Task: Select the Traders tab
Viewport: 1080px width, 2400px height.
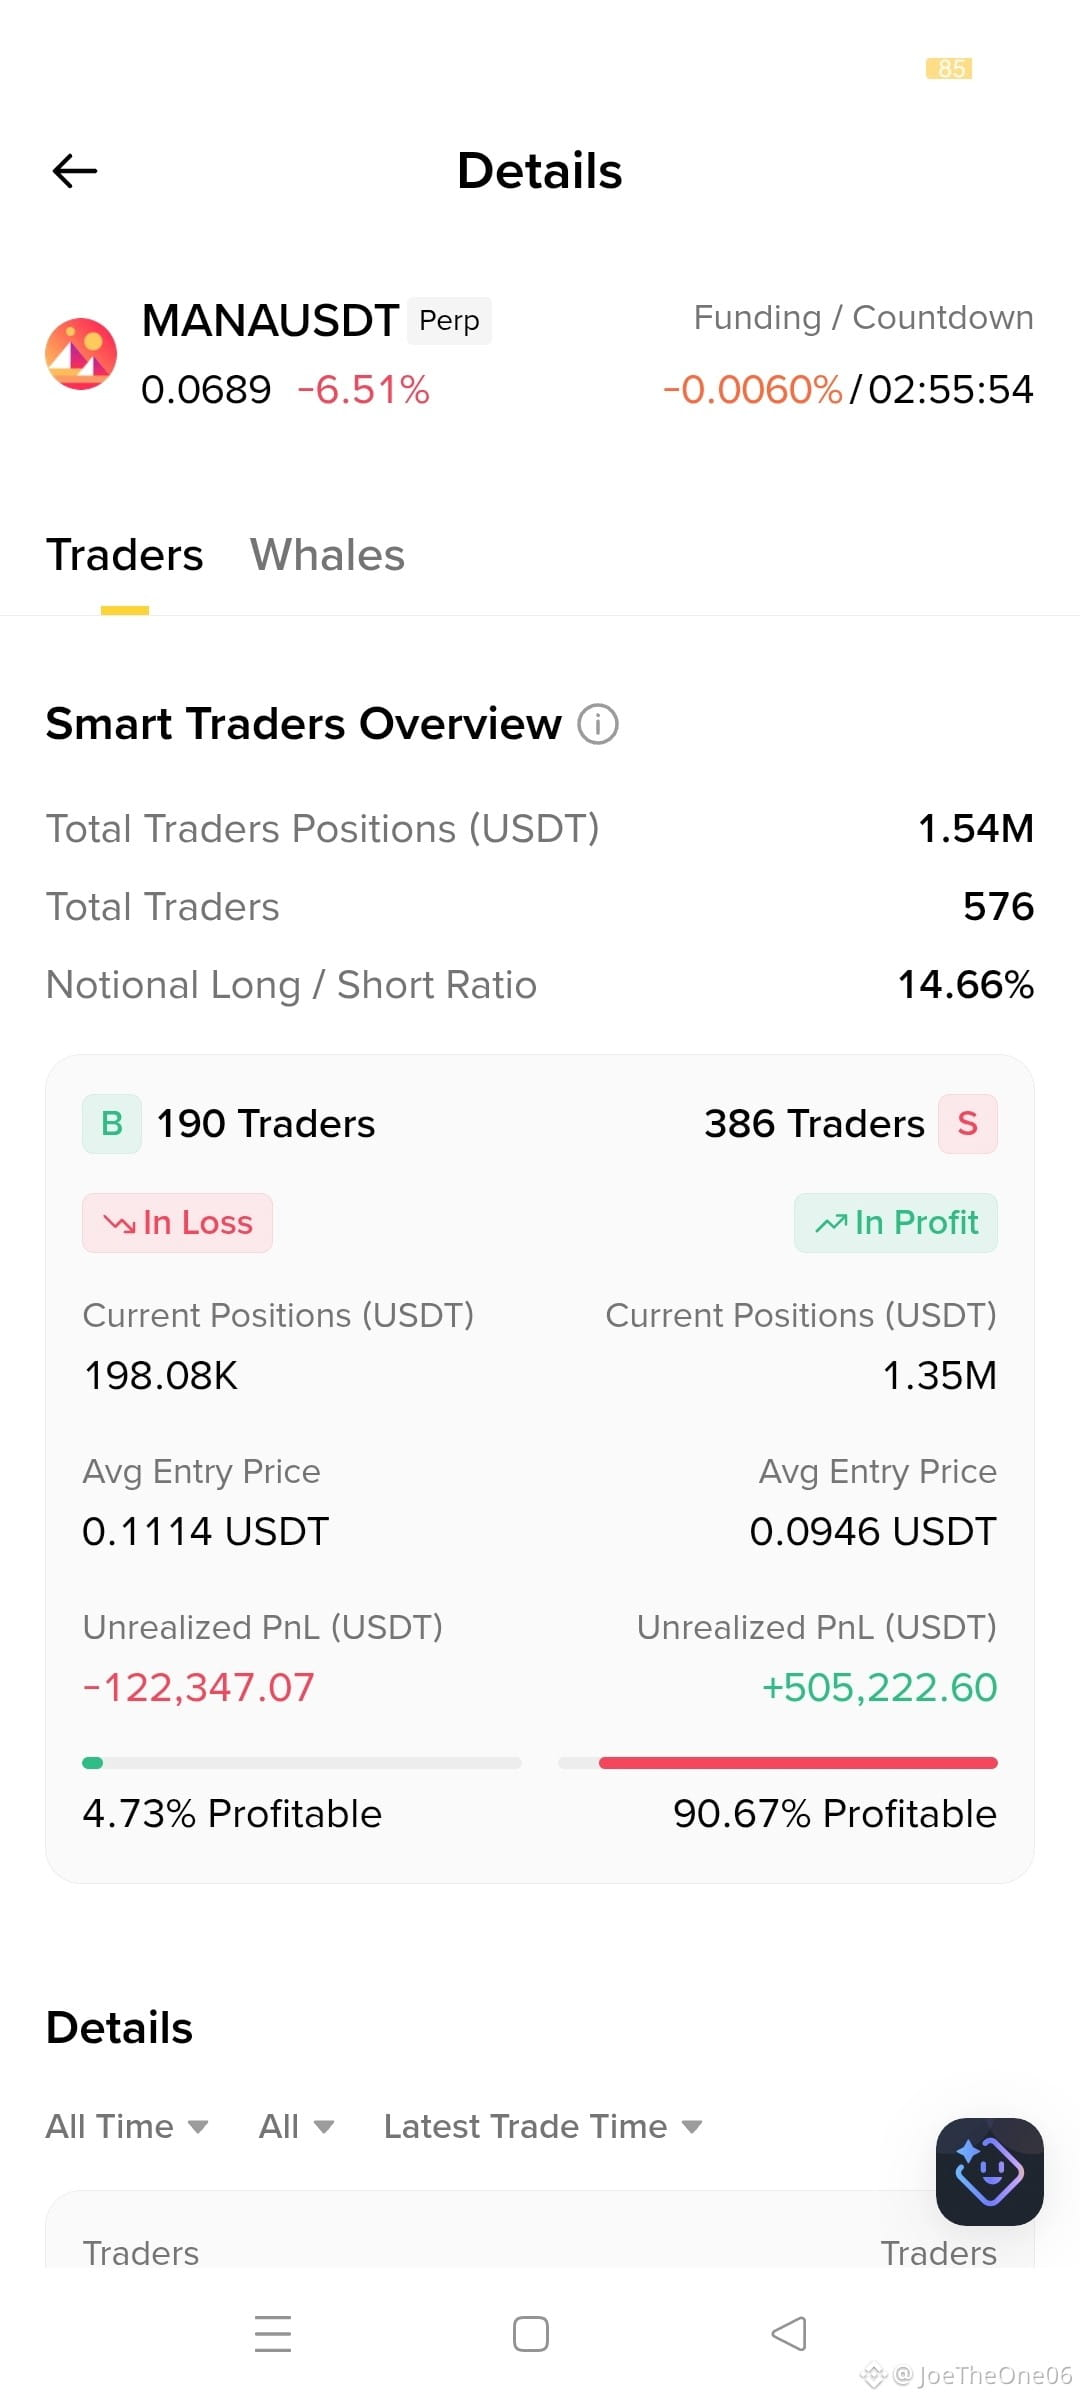Action: pos(125,555)
